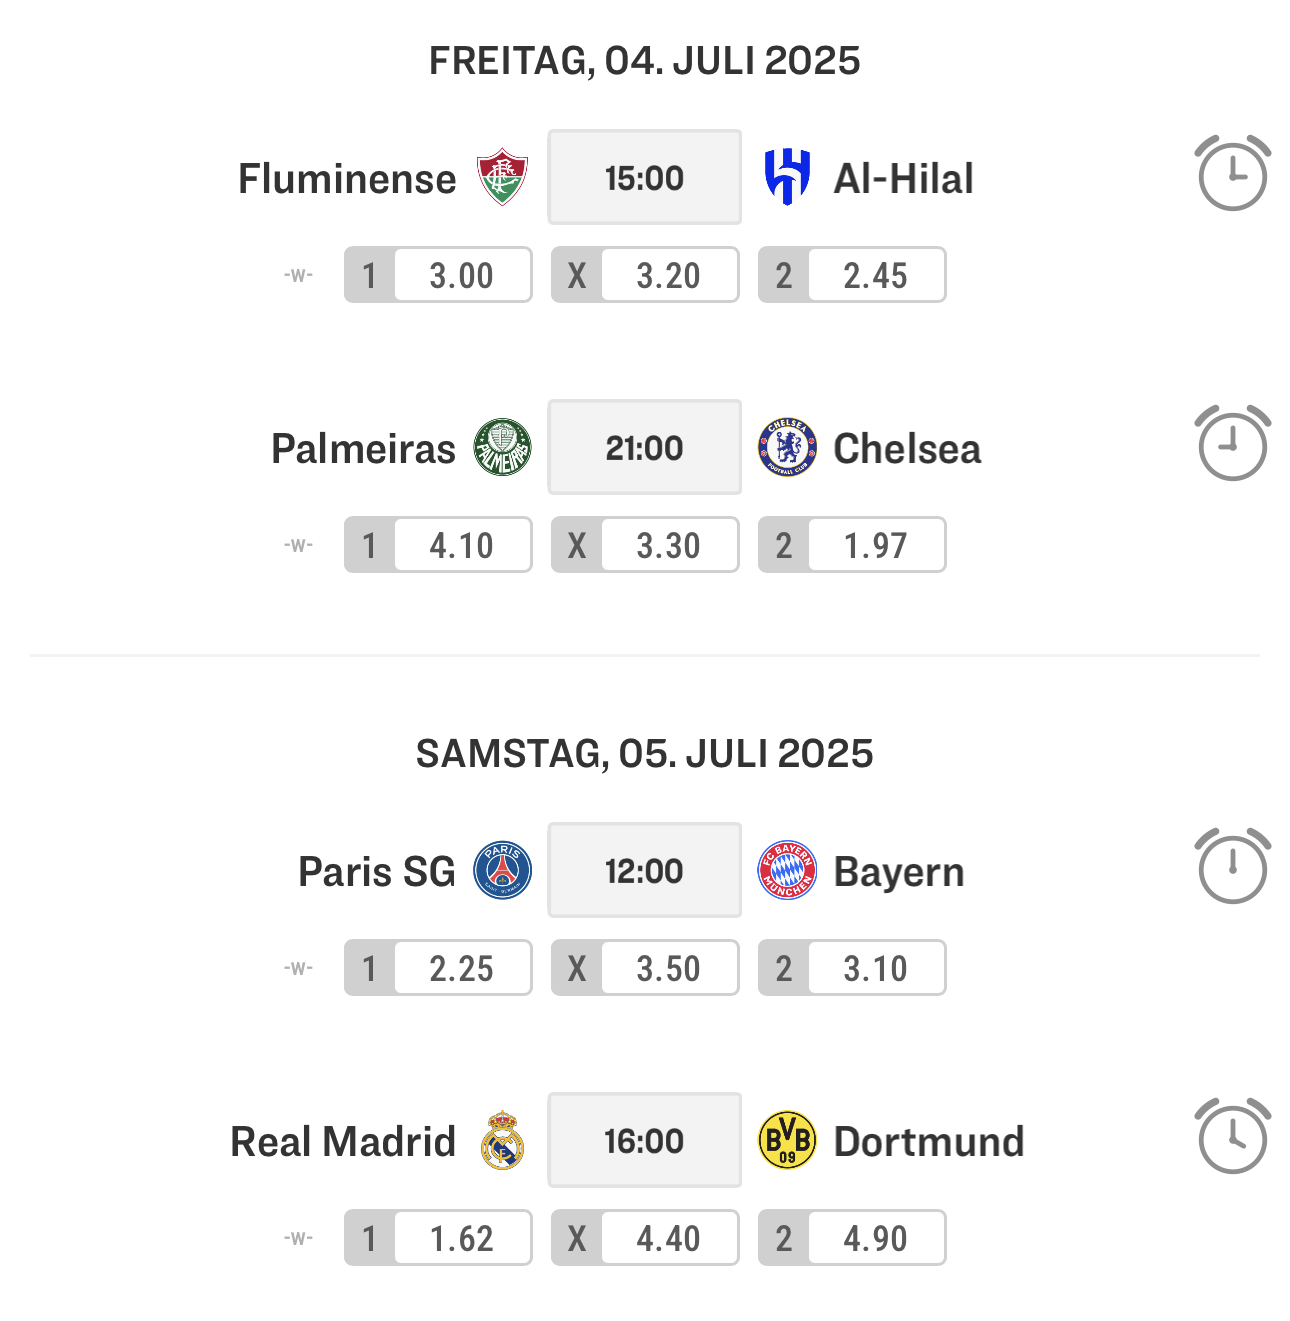Open the 16:00 Real Madrid match details
The width and height of the screenshot is (1290, 1321).
point(645,1140)
